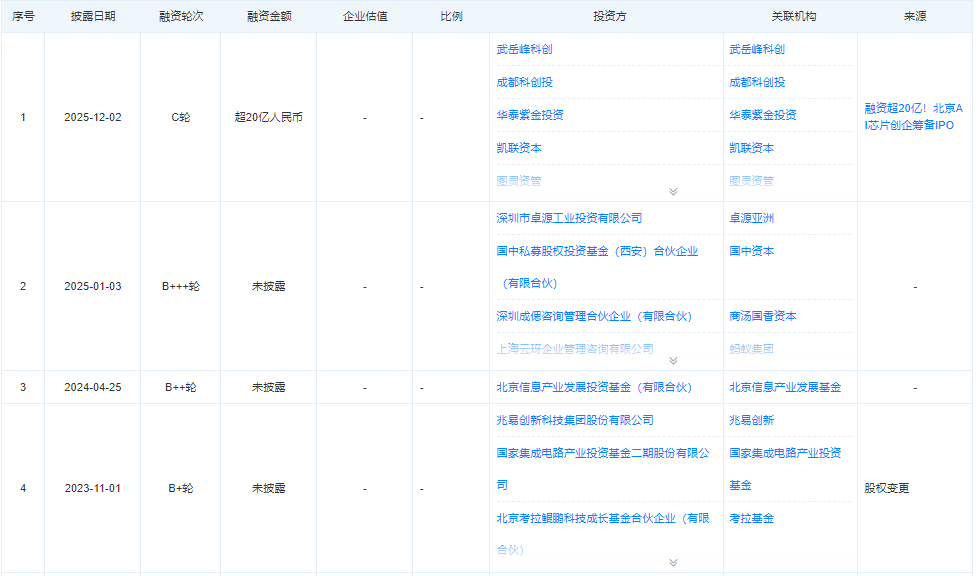Expand investor list for C轮 row

pos(673,192)
